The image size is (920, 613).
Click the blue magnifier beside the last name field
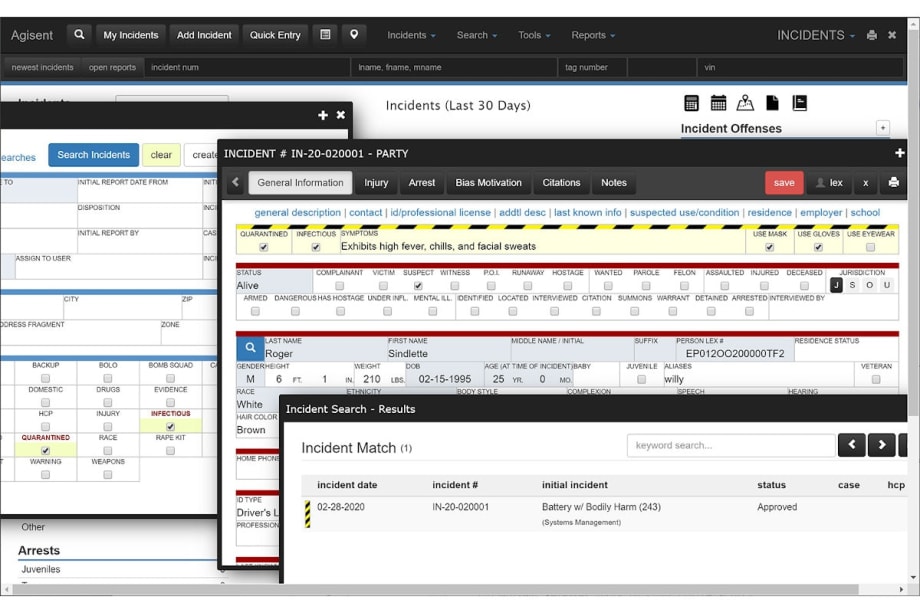249,347
